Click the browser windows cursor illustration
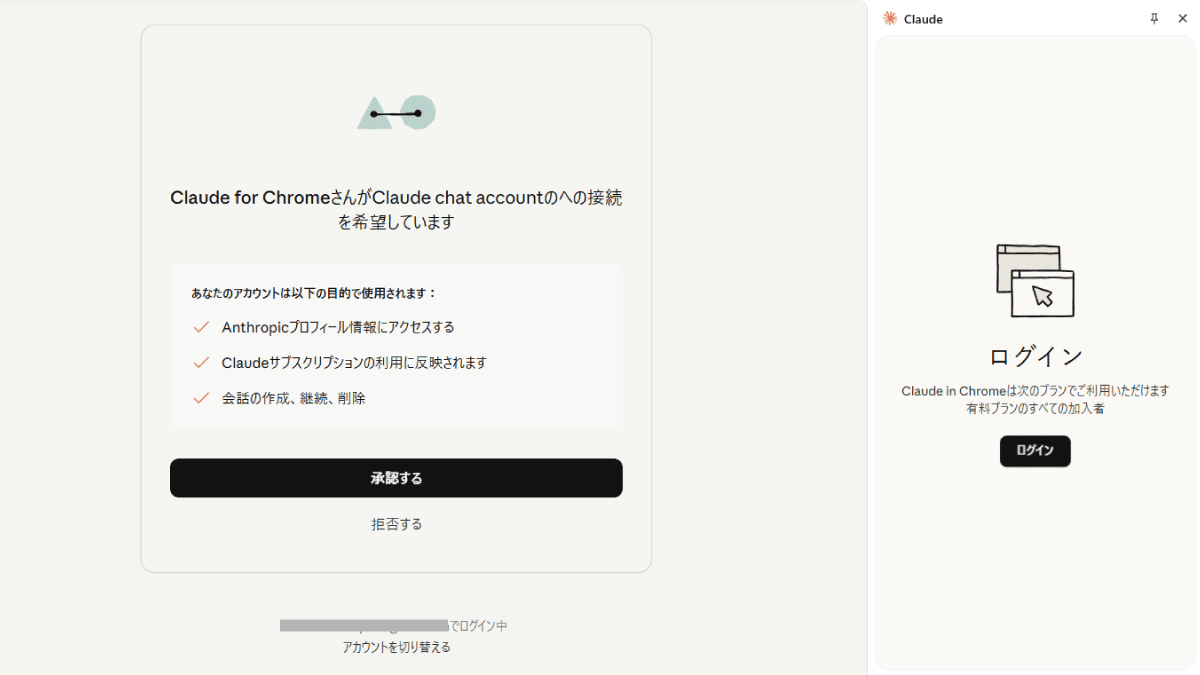This screenshot has width=1200, height=675. pos(1035,281)
